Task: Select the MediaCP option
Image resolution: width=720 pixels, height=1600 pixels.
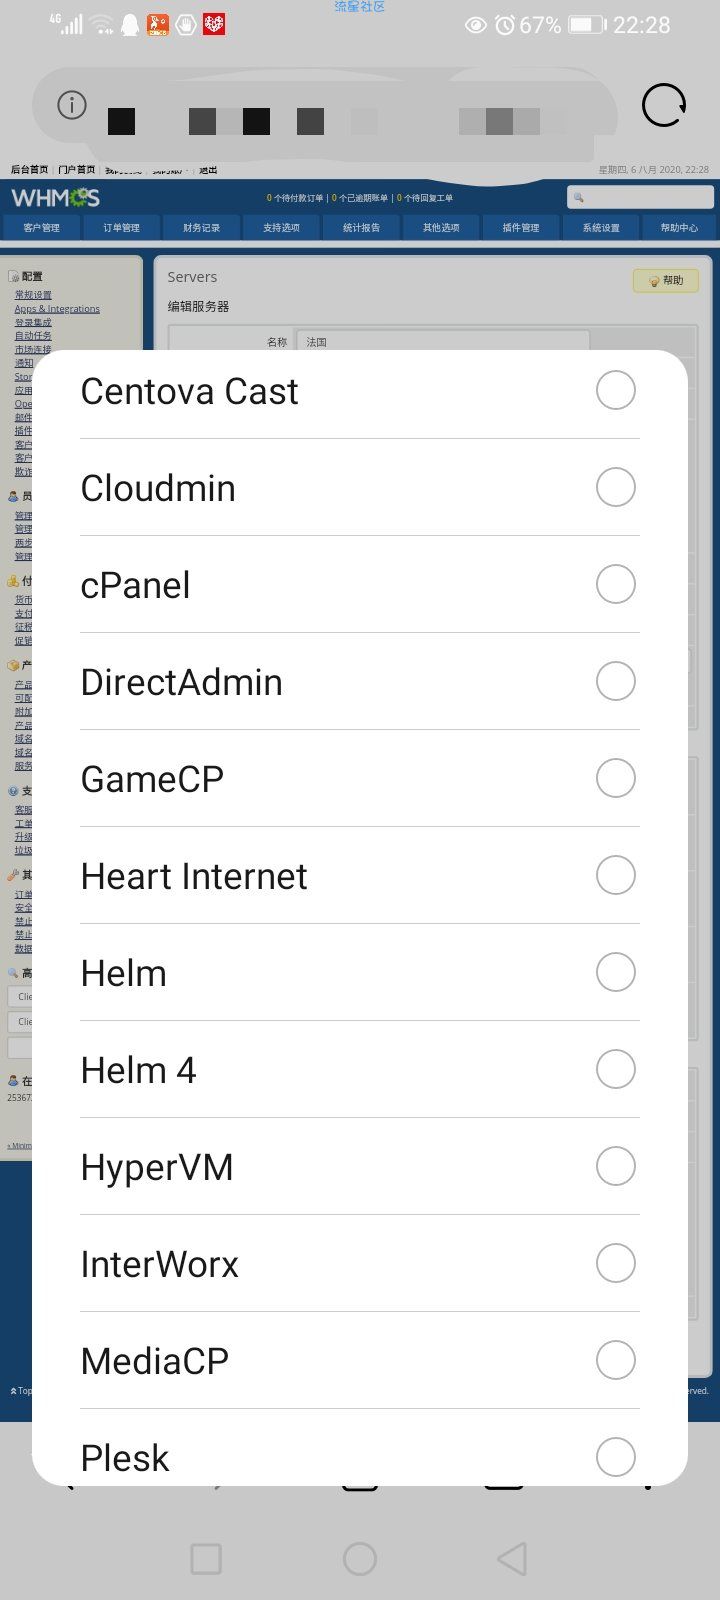Action: coord(360,1361)
